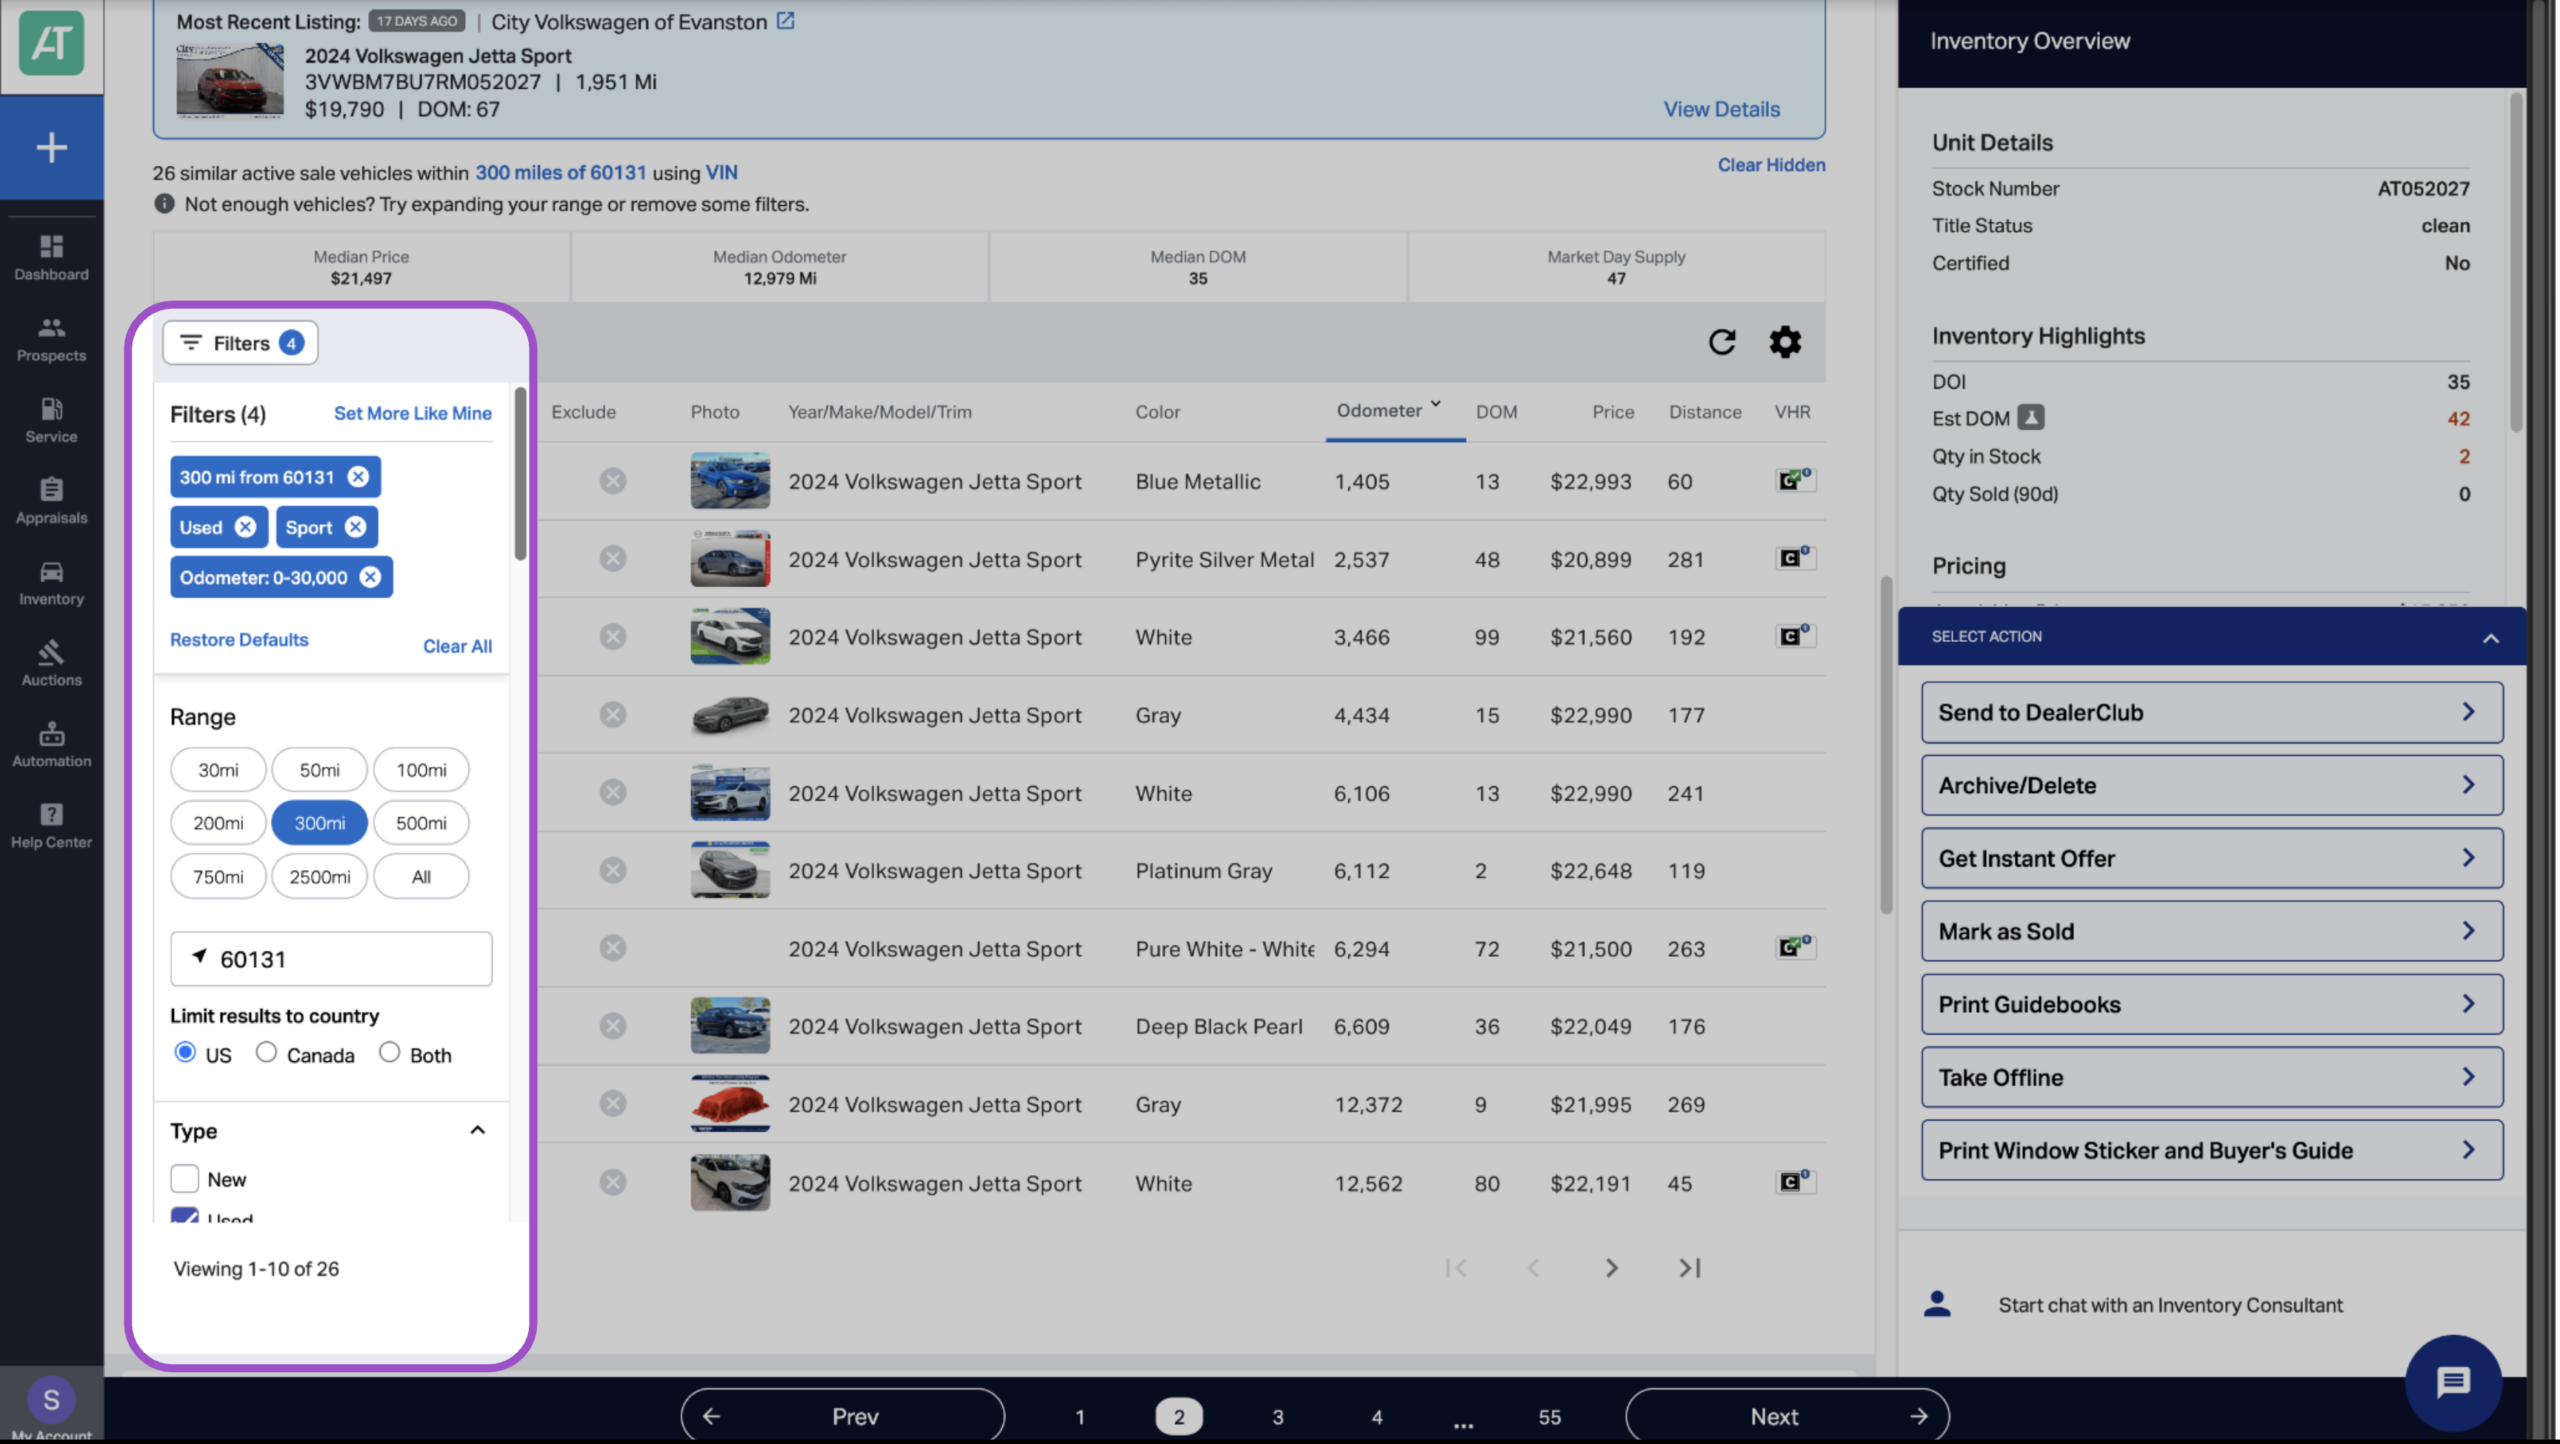Exclude the Blue Metallic Jetta Sport row
Image resolution: width=2560 pixels, height=1444 pixels.
tap(613, 481)
